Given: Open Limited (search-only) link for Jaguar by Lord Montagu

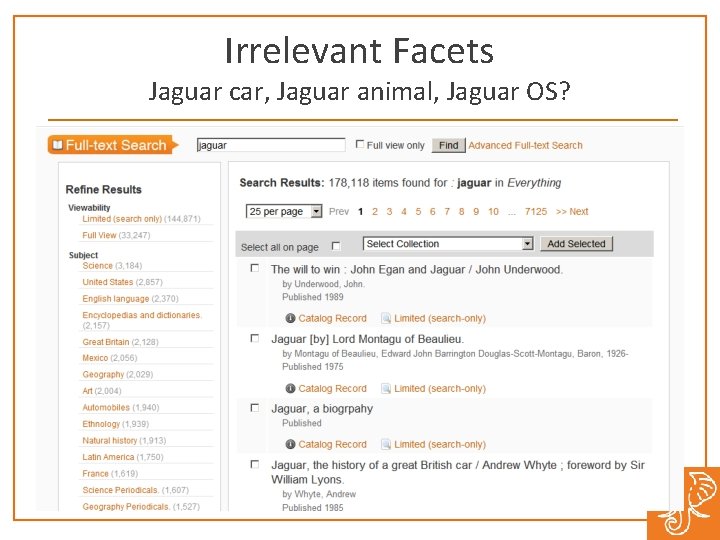Looking at the screenshot, I should 440,388.
